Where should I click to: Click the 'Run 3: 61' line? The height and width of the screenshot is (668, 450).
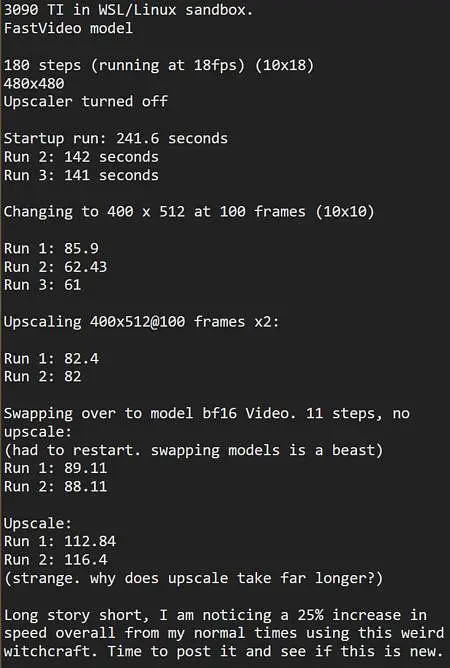coord(42,285)
